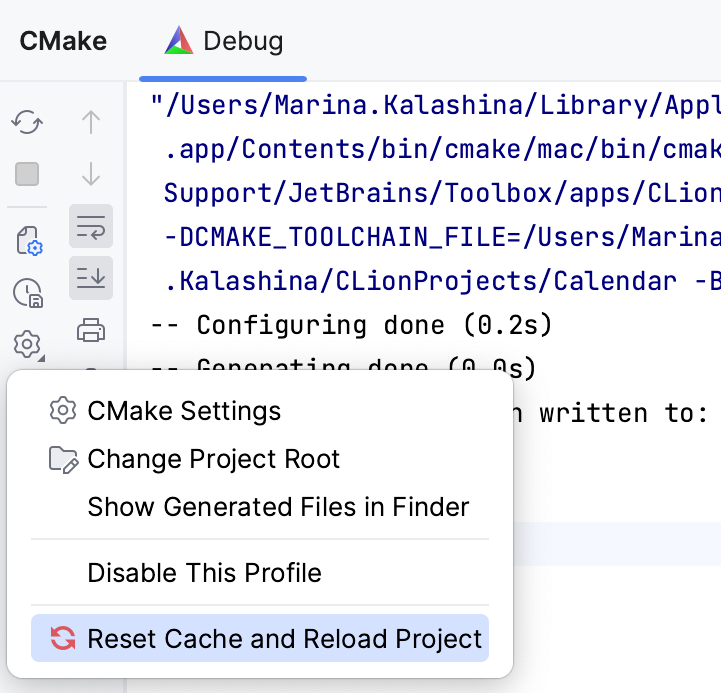
Task: Open CMake Settings from the menu
Action: click(x=260, y=411)
